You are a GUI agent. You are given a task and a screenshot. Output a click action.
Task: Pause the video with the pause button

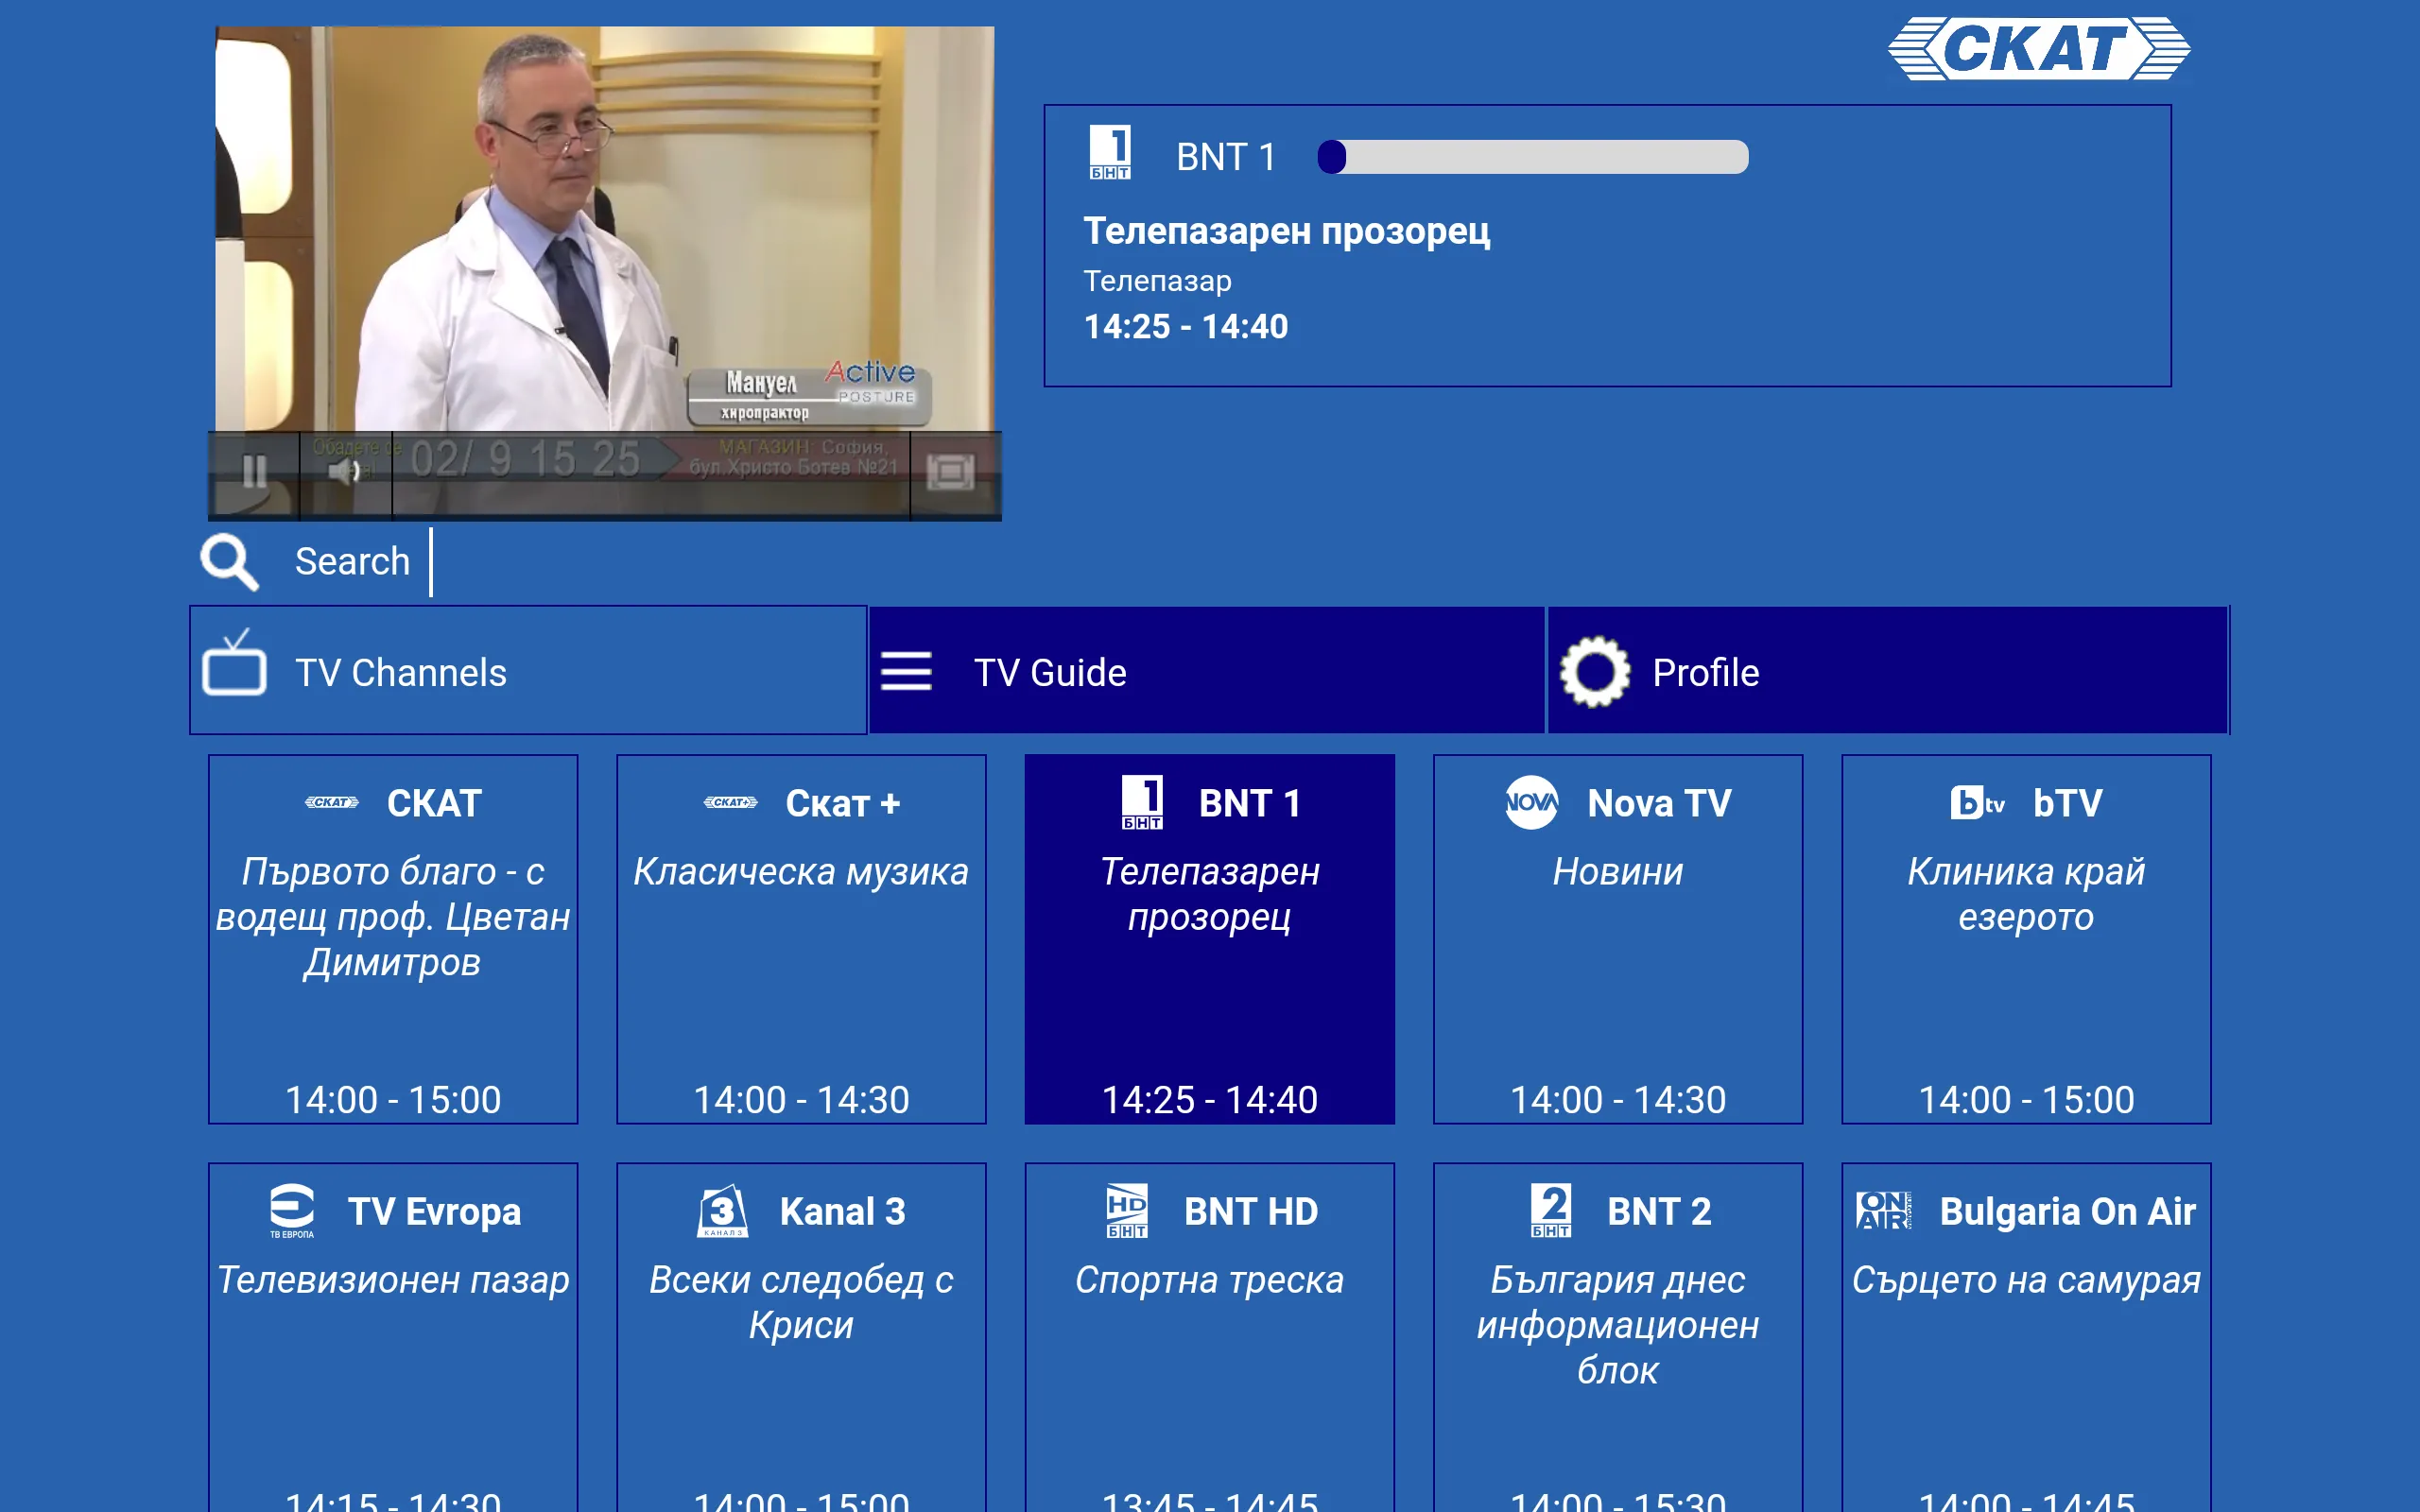[254, 472]
